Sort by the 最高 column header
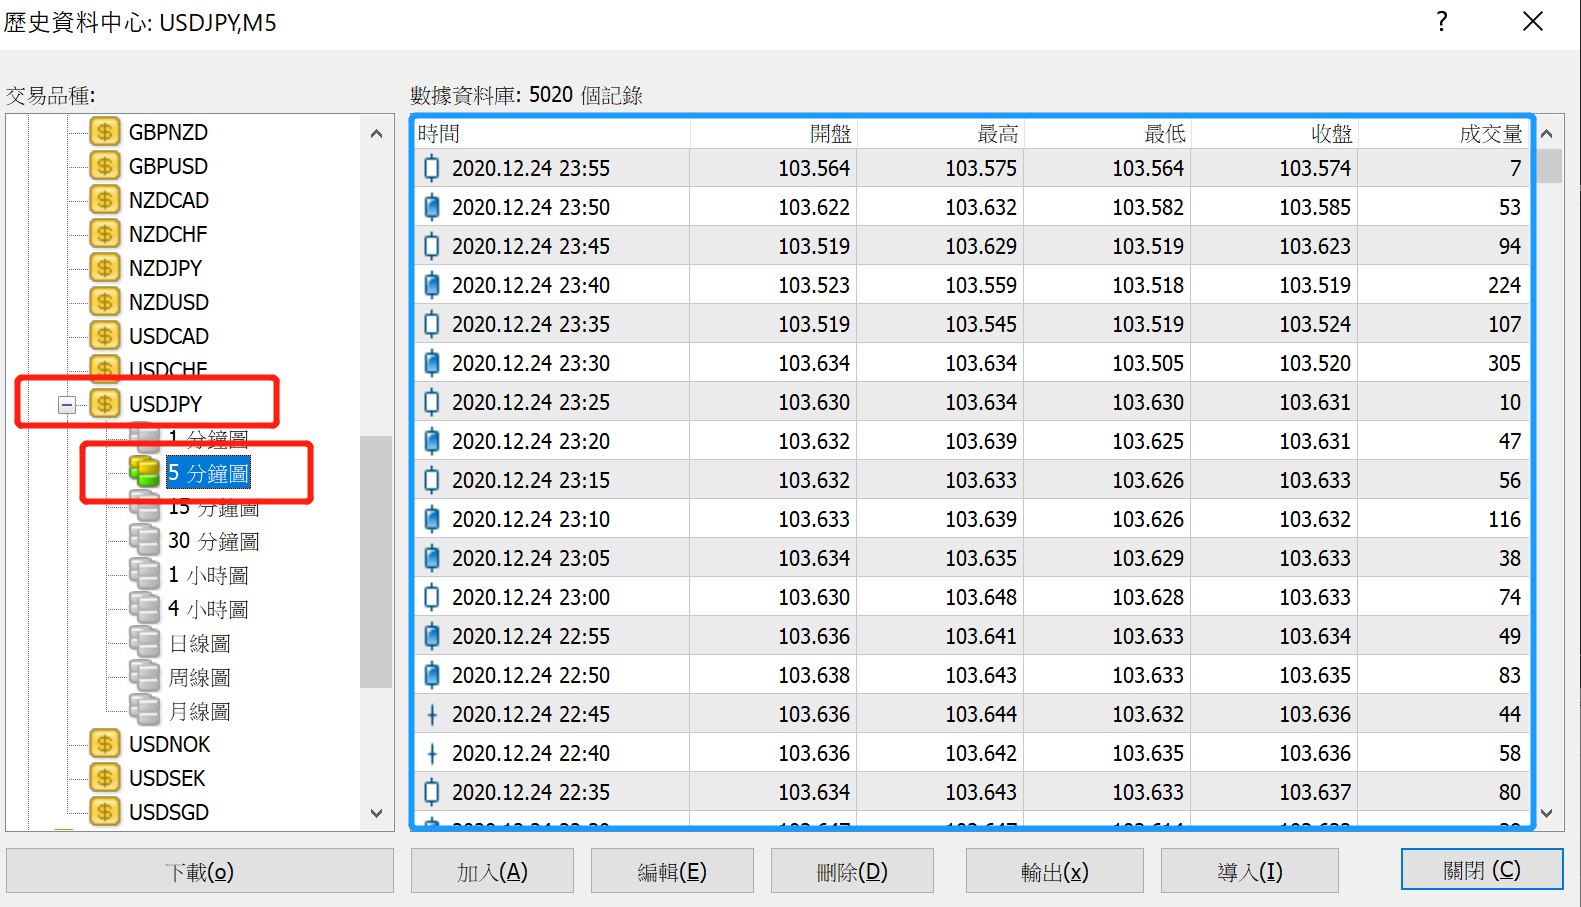This screenshot has height=907, width=1581. (940, 133)
